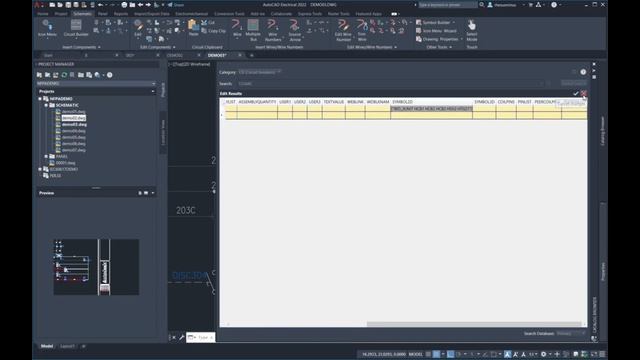
Task: Open the Import/Export Data ribbon tab
Action: (x=151, y=14)
